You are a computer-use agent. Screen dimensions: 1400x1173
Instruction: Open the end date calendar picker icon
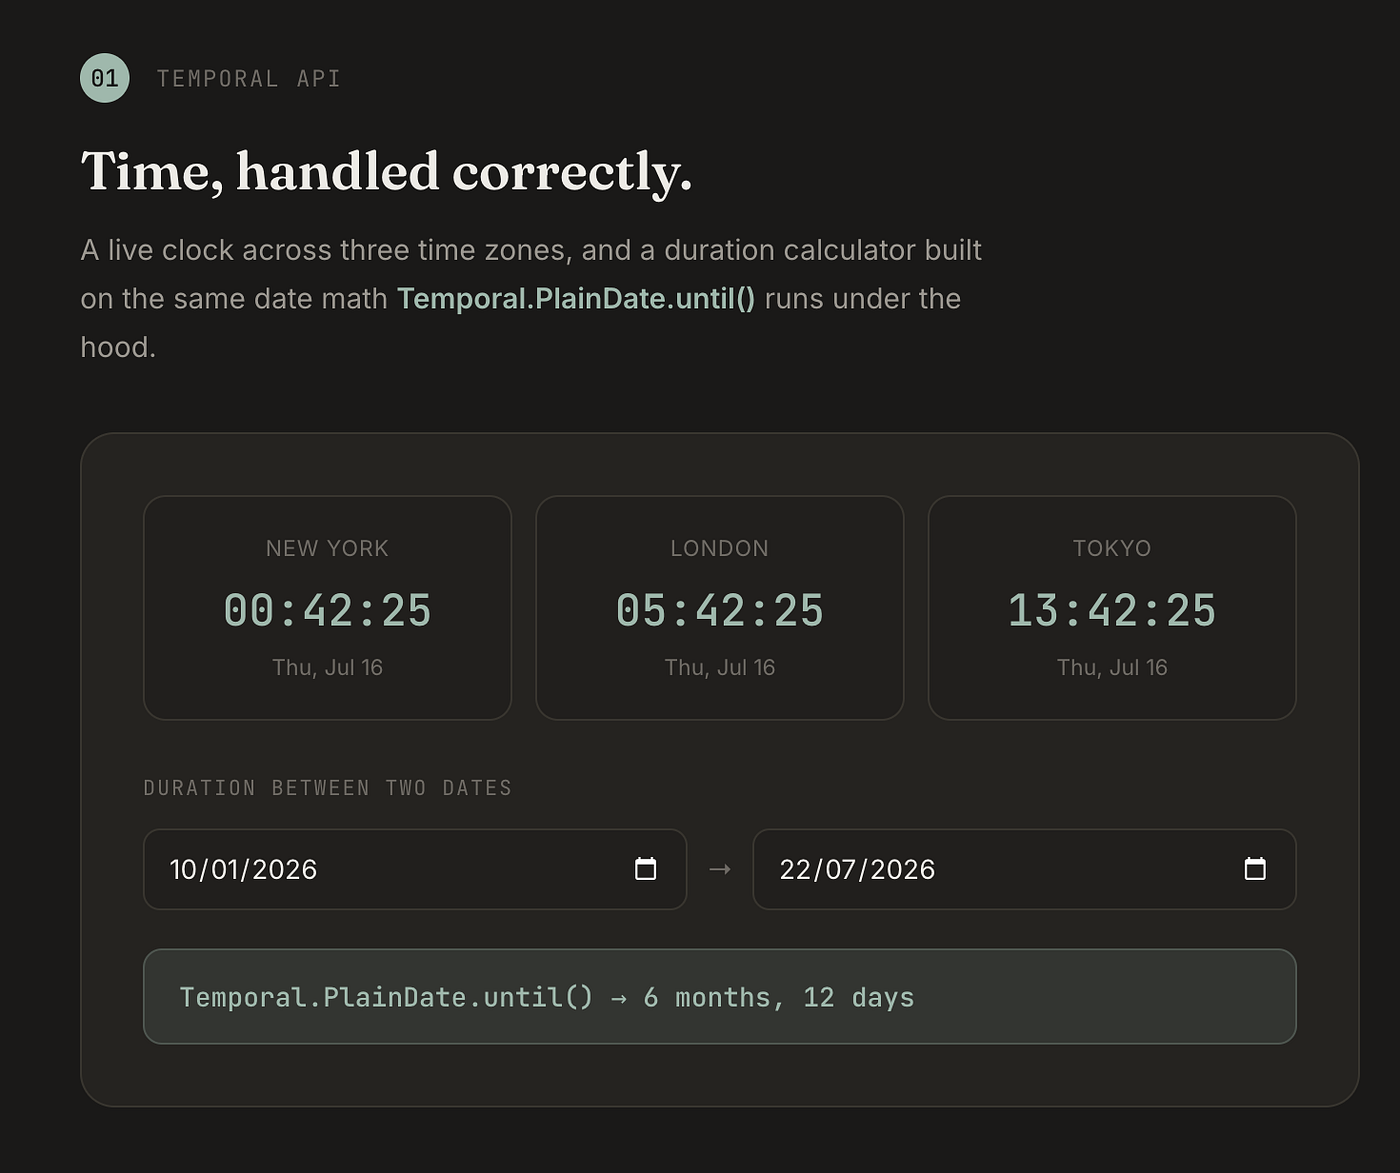[x=1255, y=869]
